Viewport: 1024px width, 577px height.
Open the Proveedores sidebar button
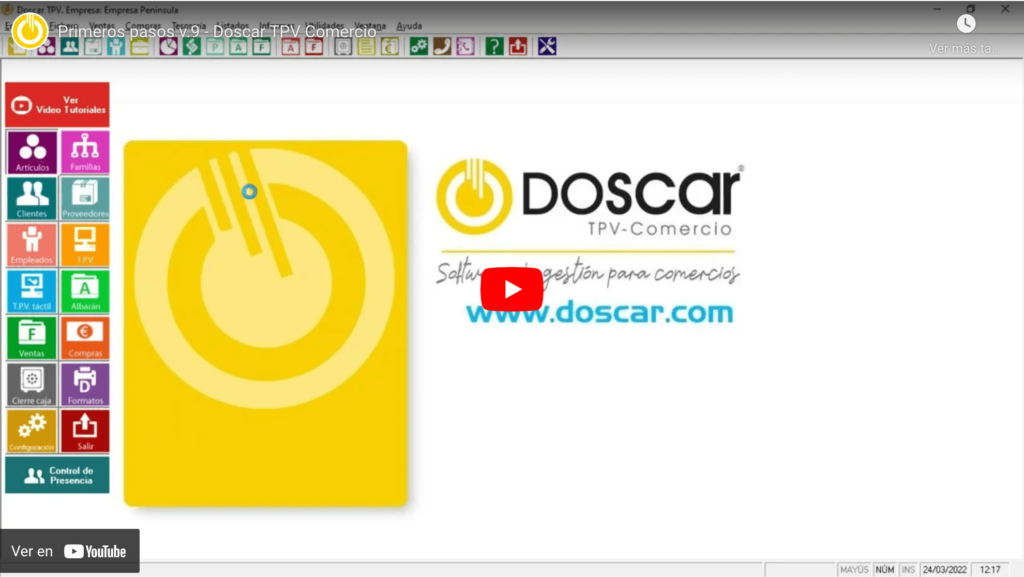85,198
